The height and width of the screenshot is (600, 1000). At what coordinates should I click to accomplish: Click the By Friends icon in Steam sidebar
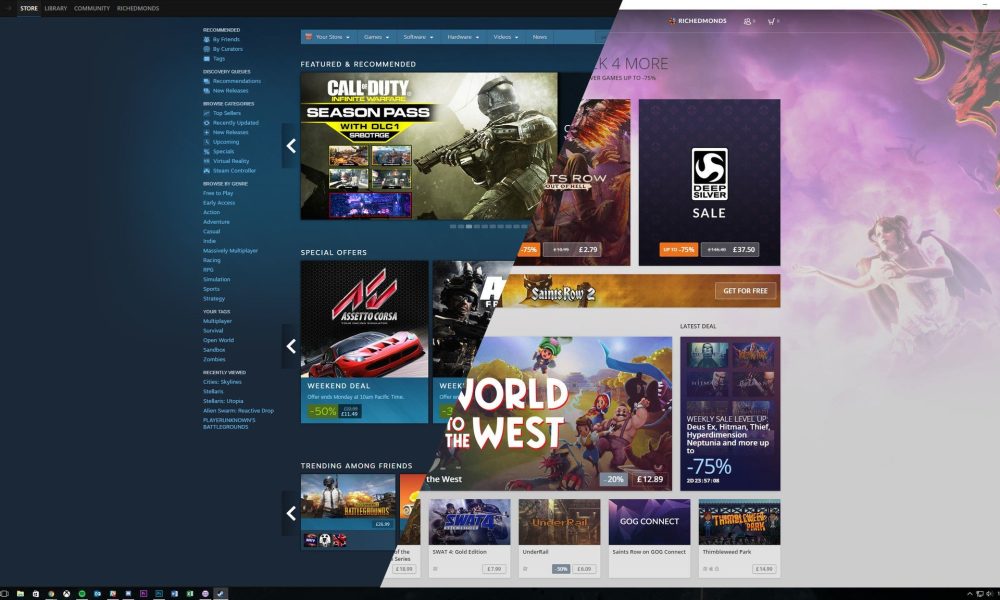[206, 40]
